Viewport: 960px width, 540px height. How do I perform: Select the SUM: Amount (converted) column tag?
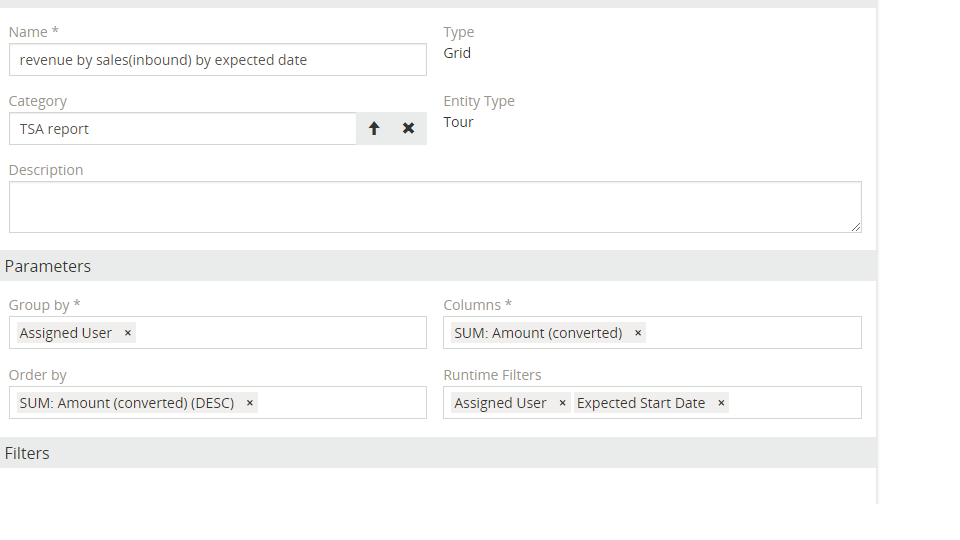tap(538, 333)
